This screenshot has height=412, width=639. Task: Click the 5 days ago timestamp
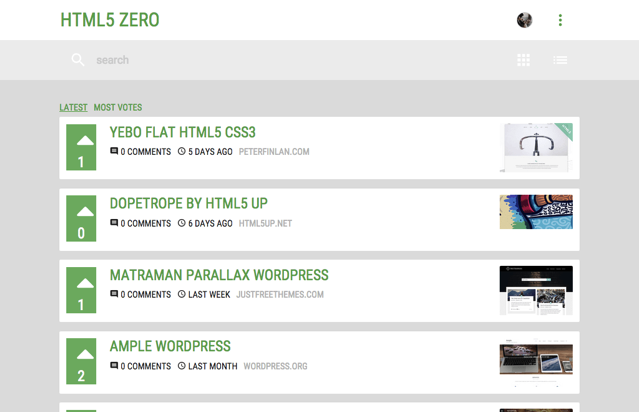pyautogui.click(x=210, y=152)
